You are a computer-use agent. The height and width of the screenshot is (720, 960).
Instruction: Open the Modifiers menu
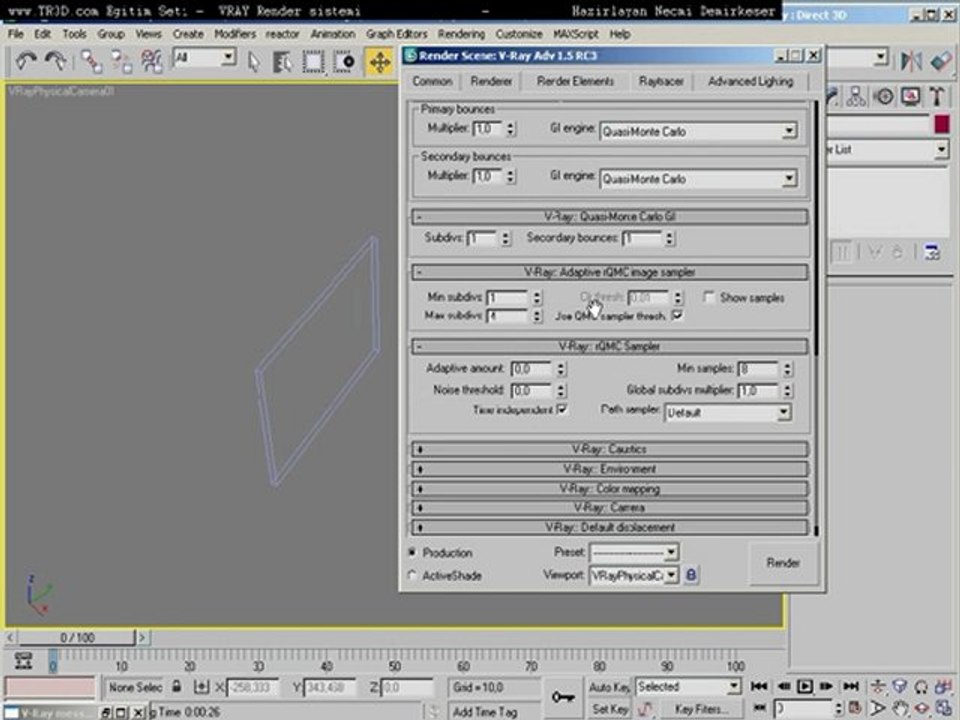coord(235,34)
